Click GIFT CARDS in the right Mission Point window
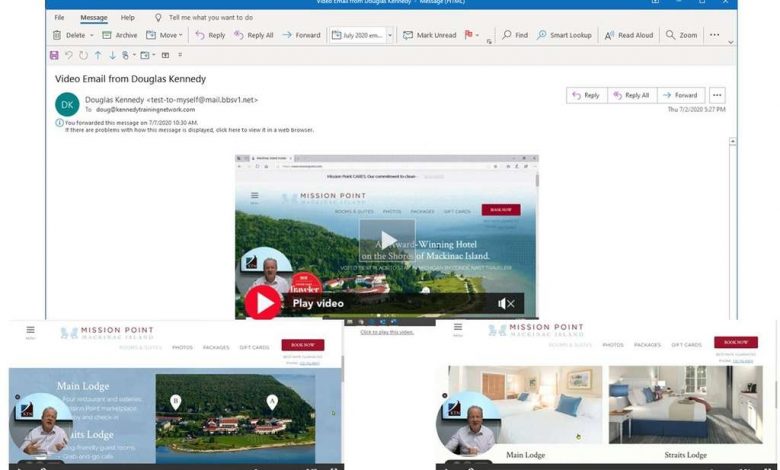 [x=686, y=345]
